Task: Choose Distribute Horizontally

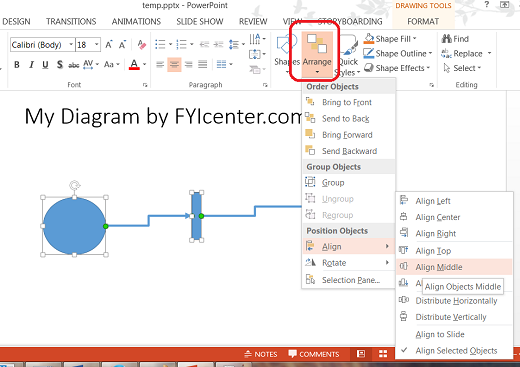Action: 454,301
